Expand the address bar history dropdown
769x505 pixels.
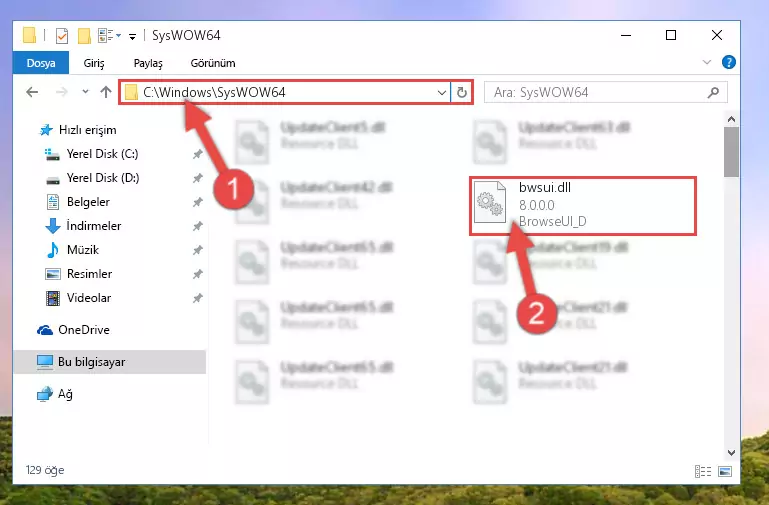(441, 92)
